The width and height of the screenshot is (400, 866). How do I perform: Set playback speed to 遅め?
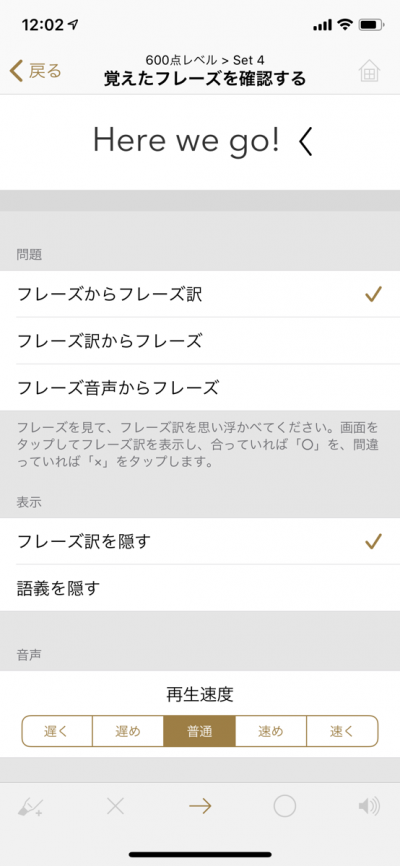(x=128, y=731)
